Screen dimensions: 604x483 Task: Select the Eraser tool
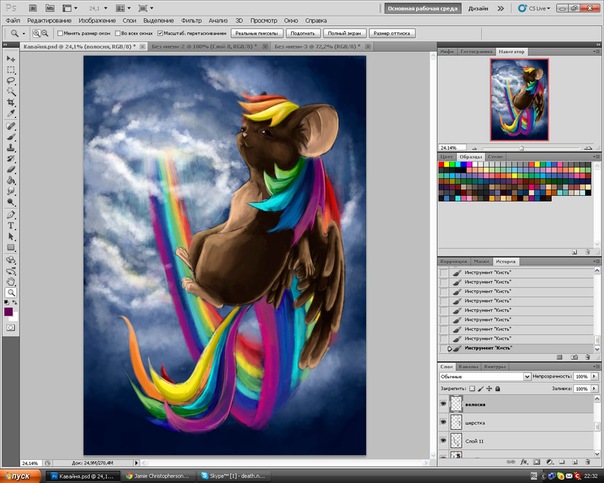pyautogui.click(x=11, y=169)
